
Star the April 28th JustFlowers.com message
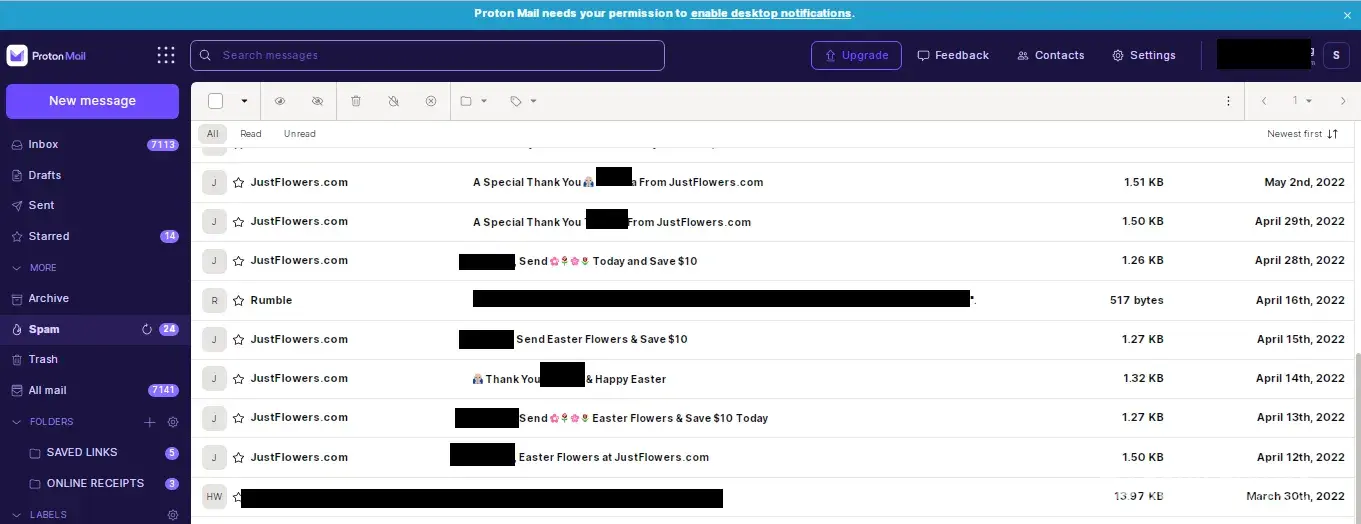tap(238, 261)
